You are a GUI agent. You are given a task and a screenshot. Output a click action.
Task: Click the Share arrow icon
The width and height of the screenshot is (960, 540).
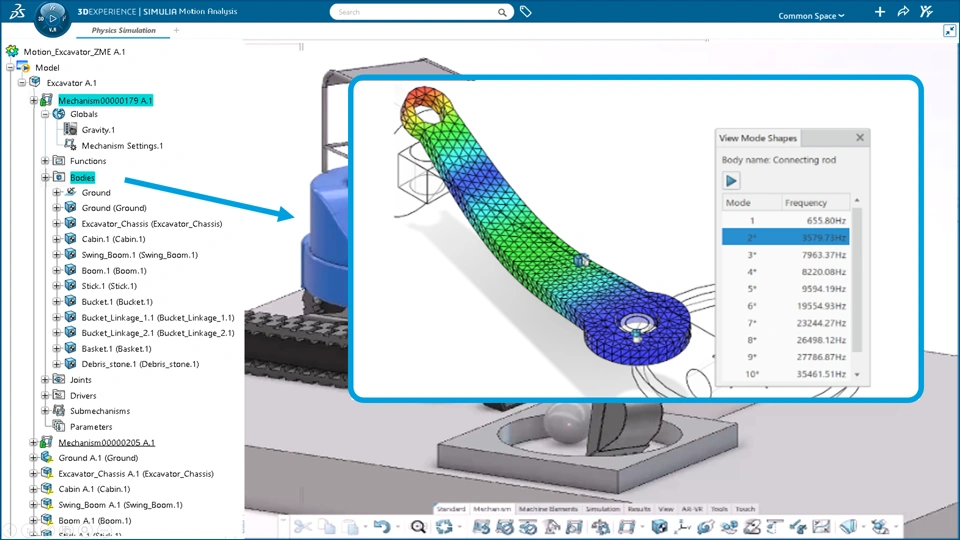click(903, 12)
